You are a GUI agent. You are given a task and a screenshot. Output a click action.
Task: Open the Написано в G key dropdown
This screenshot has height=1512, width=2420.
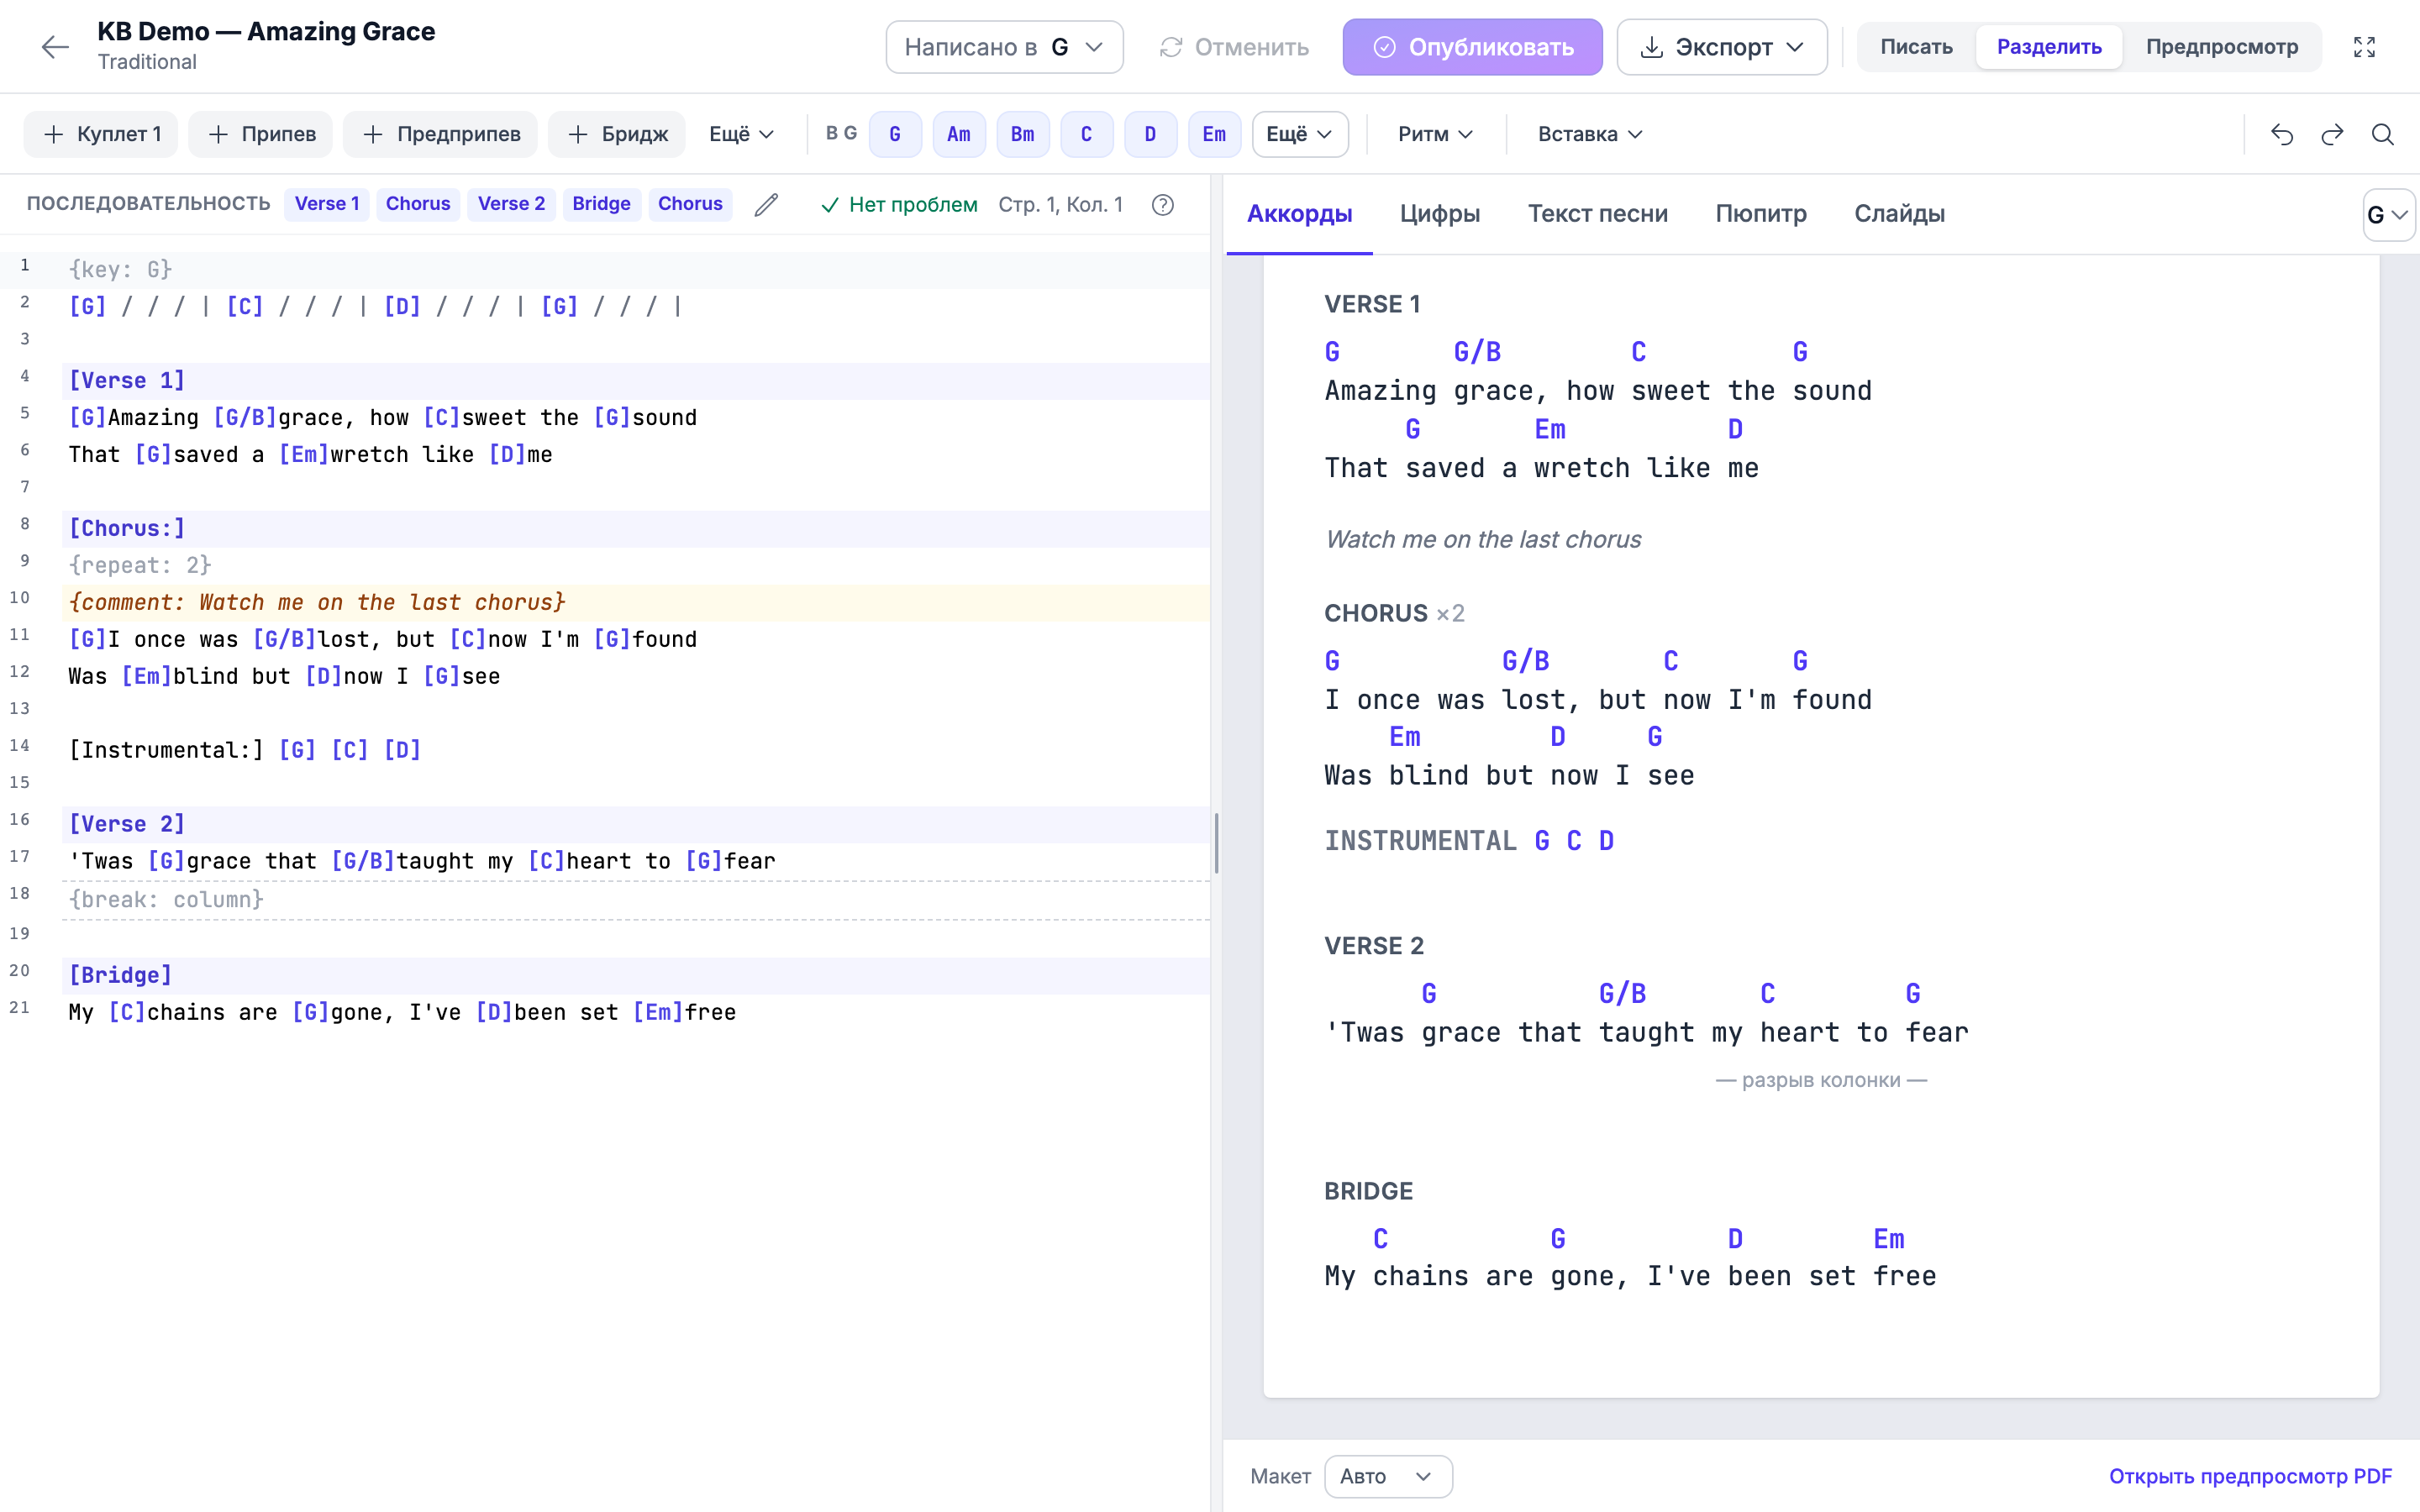coord(1004,47)
